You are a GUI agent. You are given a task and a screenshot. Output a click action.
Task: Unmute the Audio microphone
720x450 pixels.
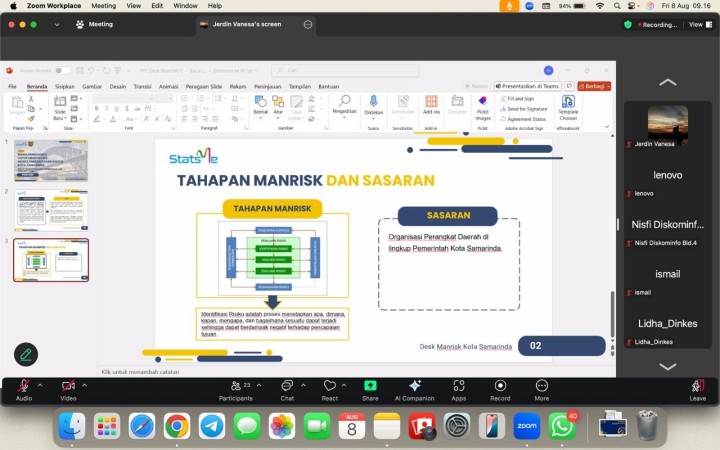24,386
